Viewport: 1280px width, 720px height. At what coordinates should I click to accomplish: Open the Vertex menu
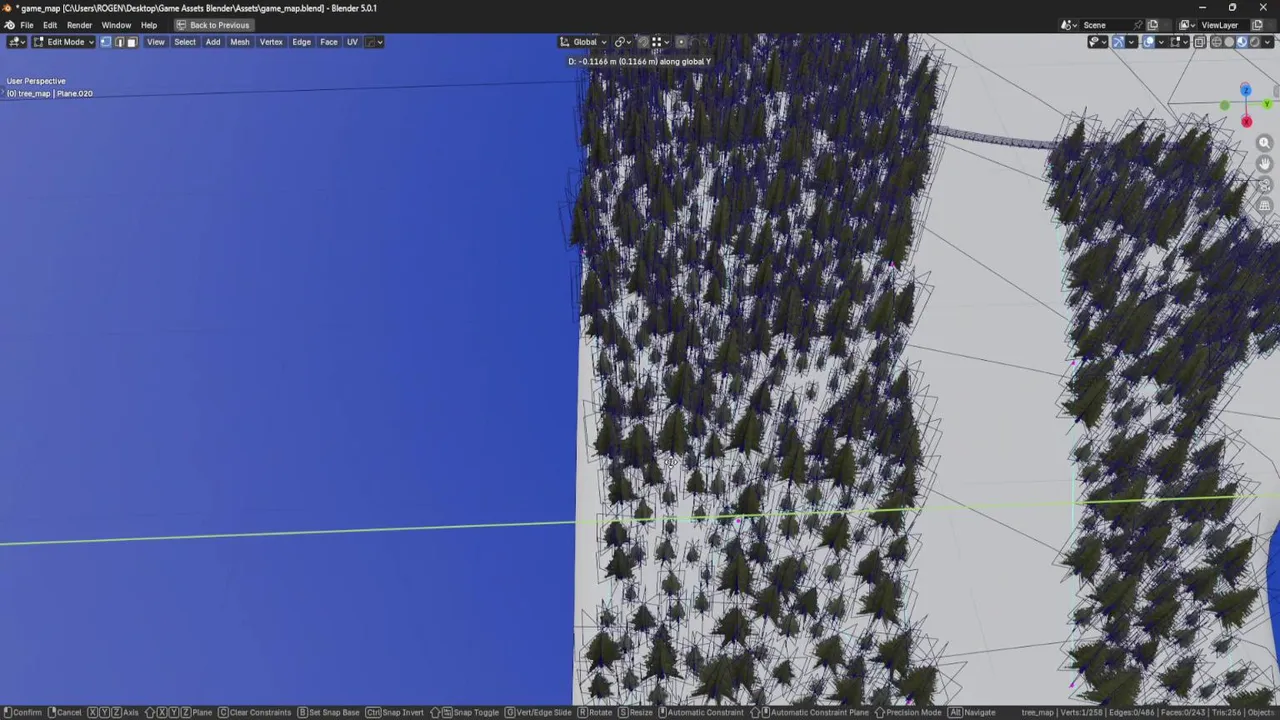tap(271, 42)
